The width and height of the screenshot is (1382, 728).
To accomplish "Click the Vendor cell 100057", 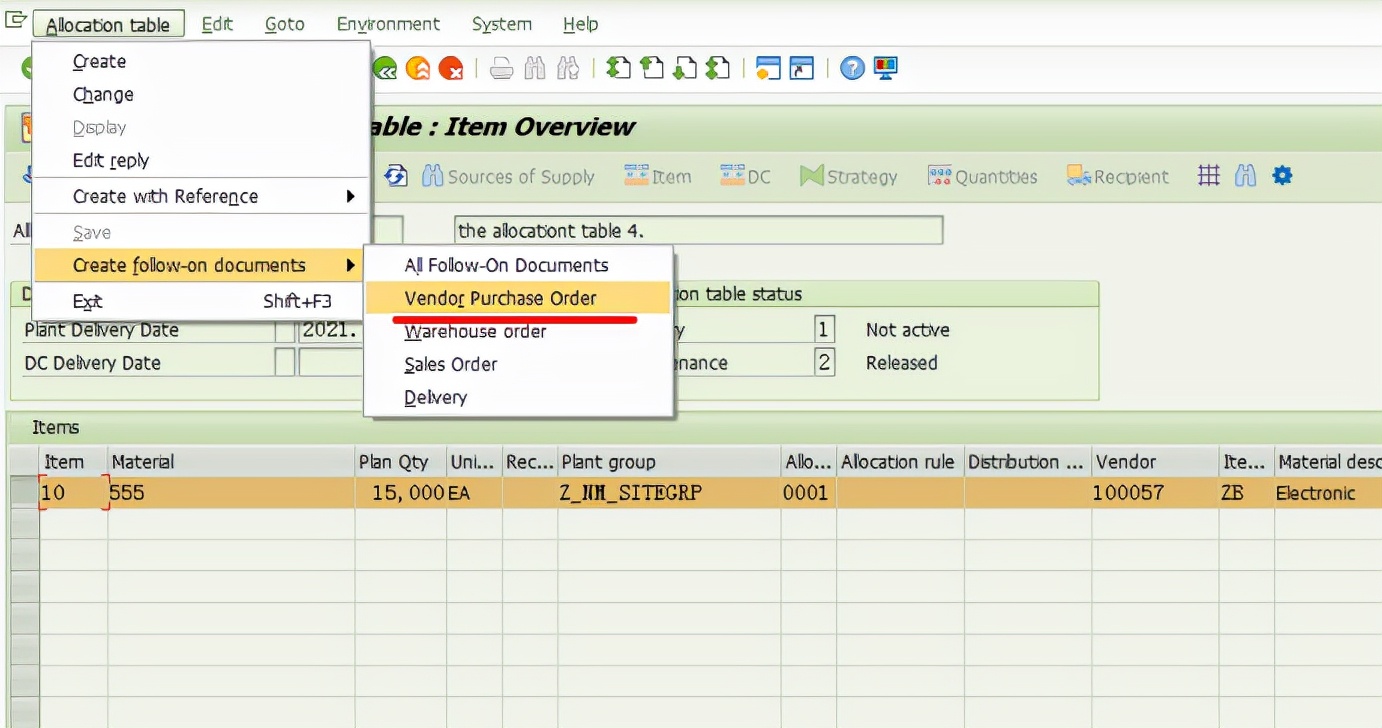I will tap(1155, 493).
